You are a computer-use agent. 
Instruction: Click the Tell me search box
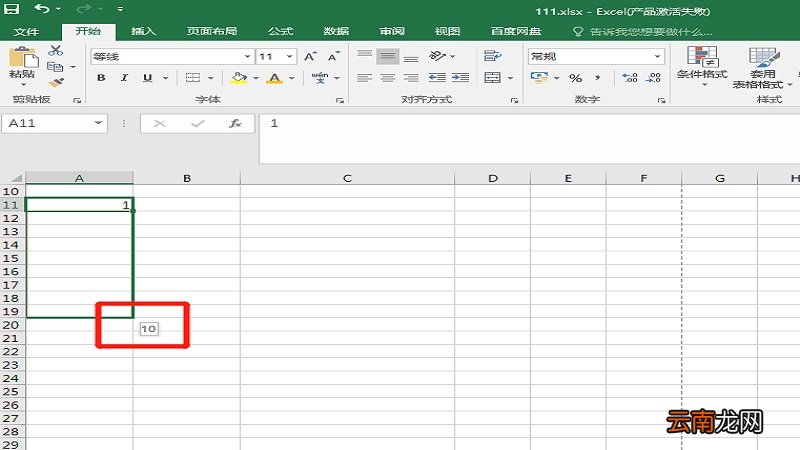pos(643,32)
